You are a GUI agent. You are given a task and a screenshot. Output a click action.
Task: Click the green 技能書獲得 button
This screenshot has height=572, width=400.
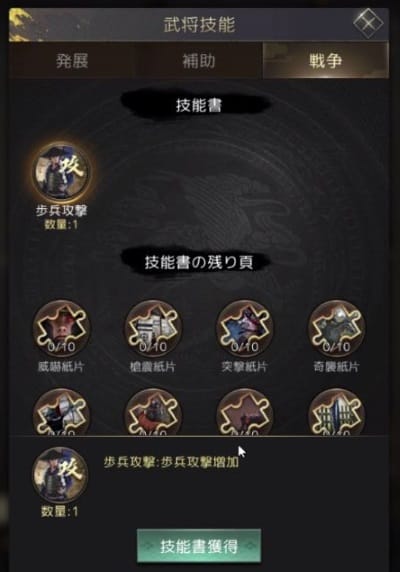[x=199, y=546]
